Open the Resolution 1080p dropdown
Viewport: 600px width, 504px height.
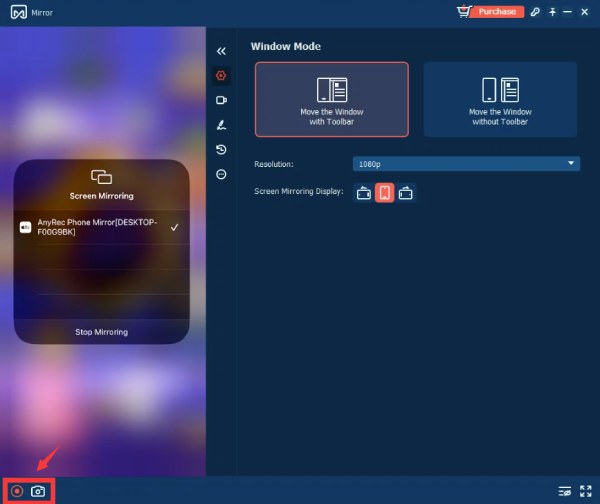click(x=466, y=163)
